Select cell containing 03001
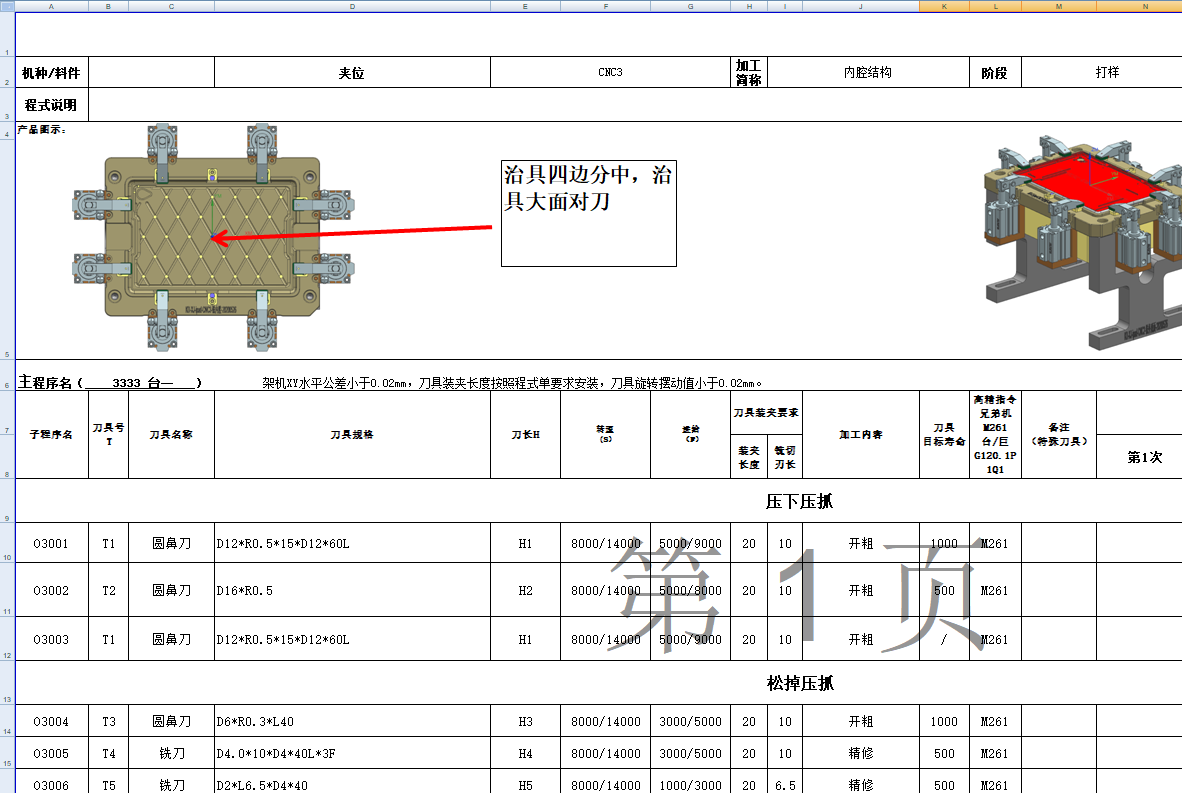The width and height of the screenshot is (1182, 793). 52,543
